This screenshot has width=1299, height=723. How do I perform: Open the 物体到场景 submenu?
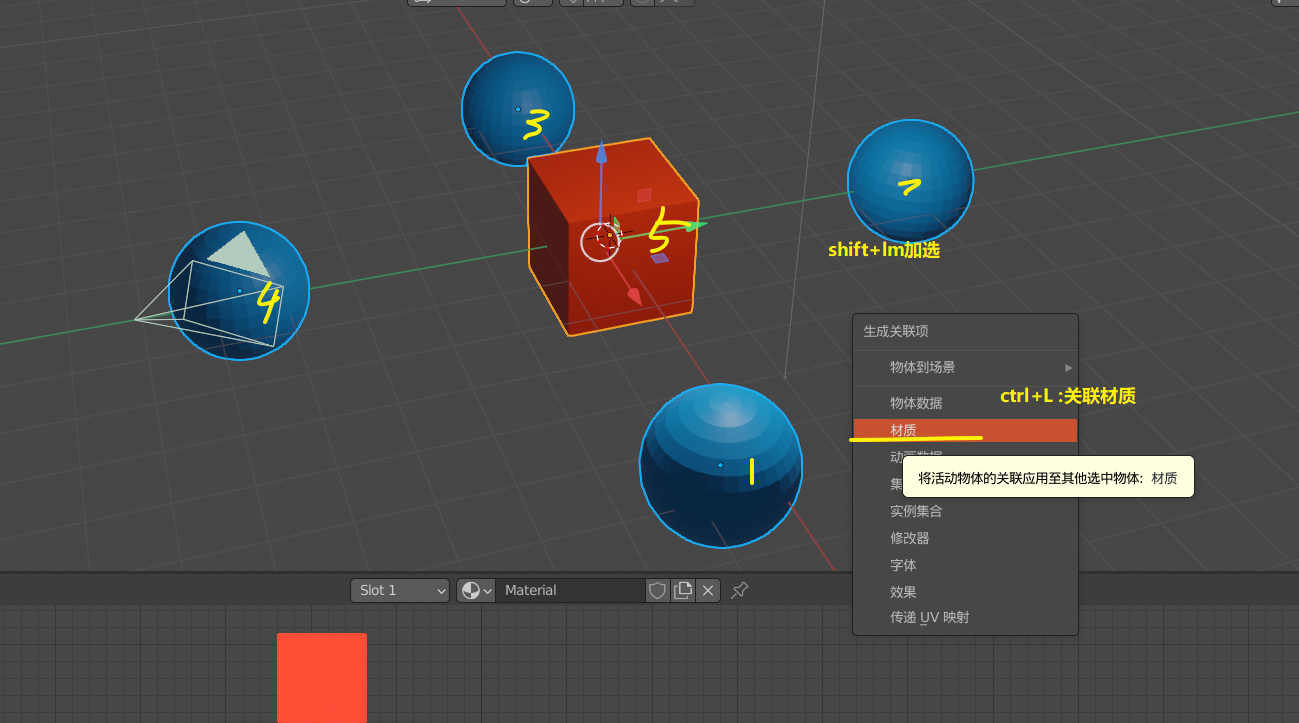click(965, 367)
